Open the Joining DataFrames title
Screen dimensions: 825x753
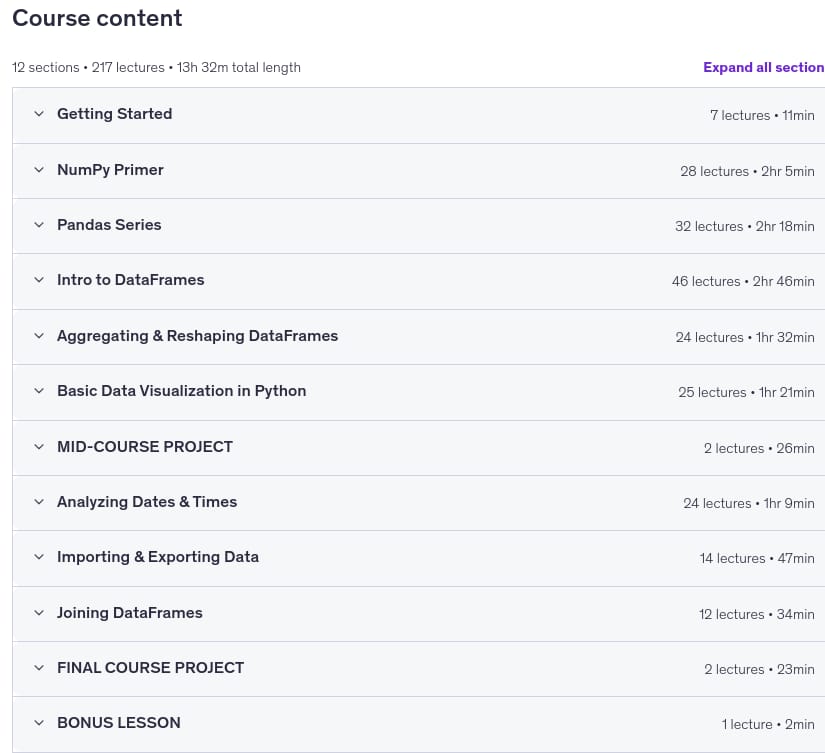(x=129, y=613)
